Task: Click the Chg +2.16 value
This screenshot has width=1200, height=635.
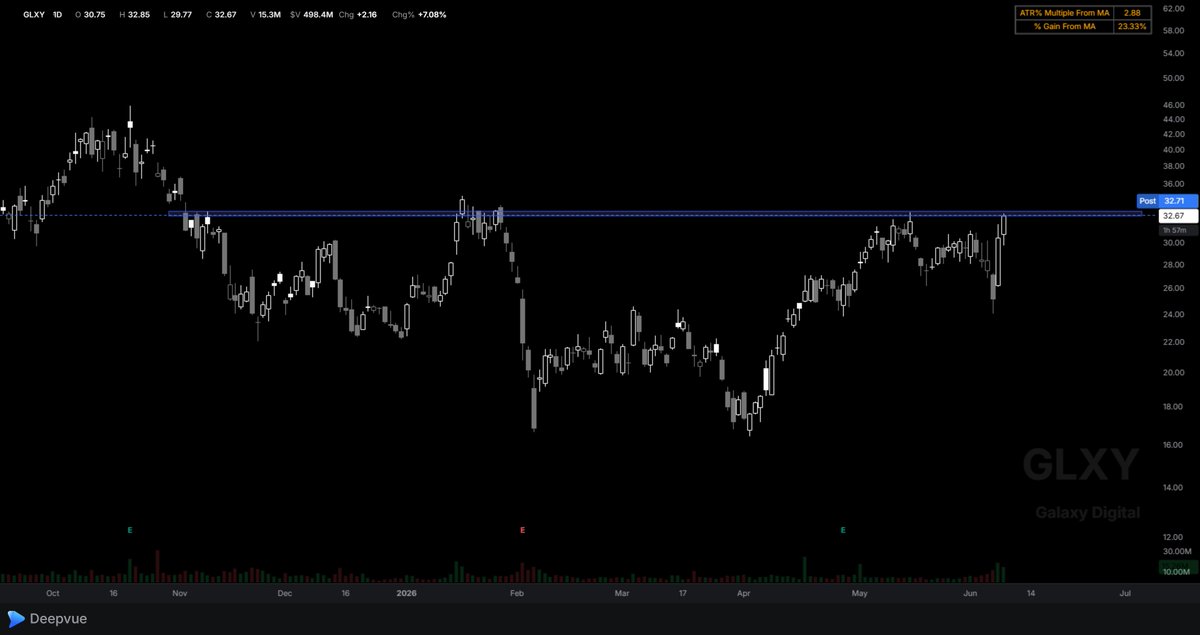Action: [x=360, y=15]
